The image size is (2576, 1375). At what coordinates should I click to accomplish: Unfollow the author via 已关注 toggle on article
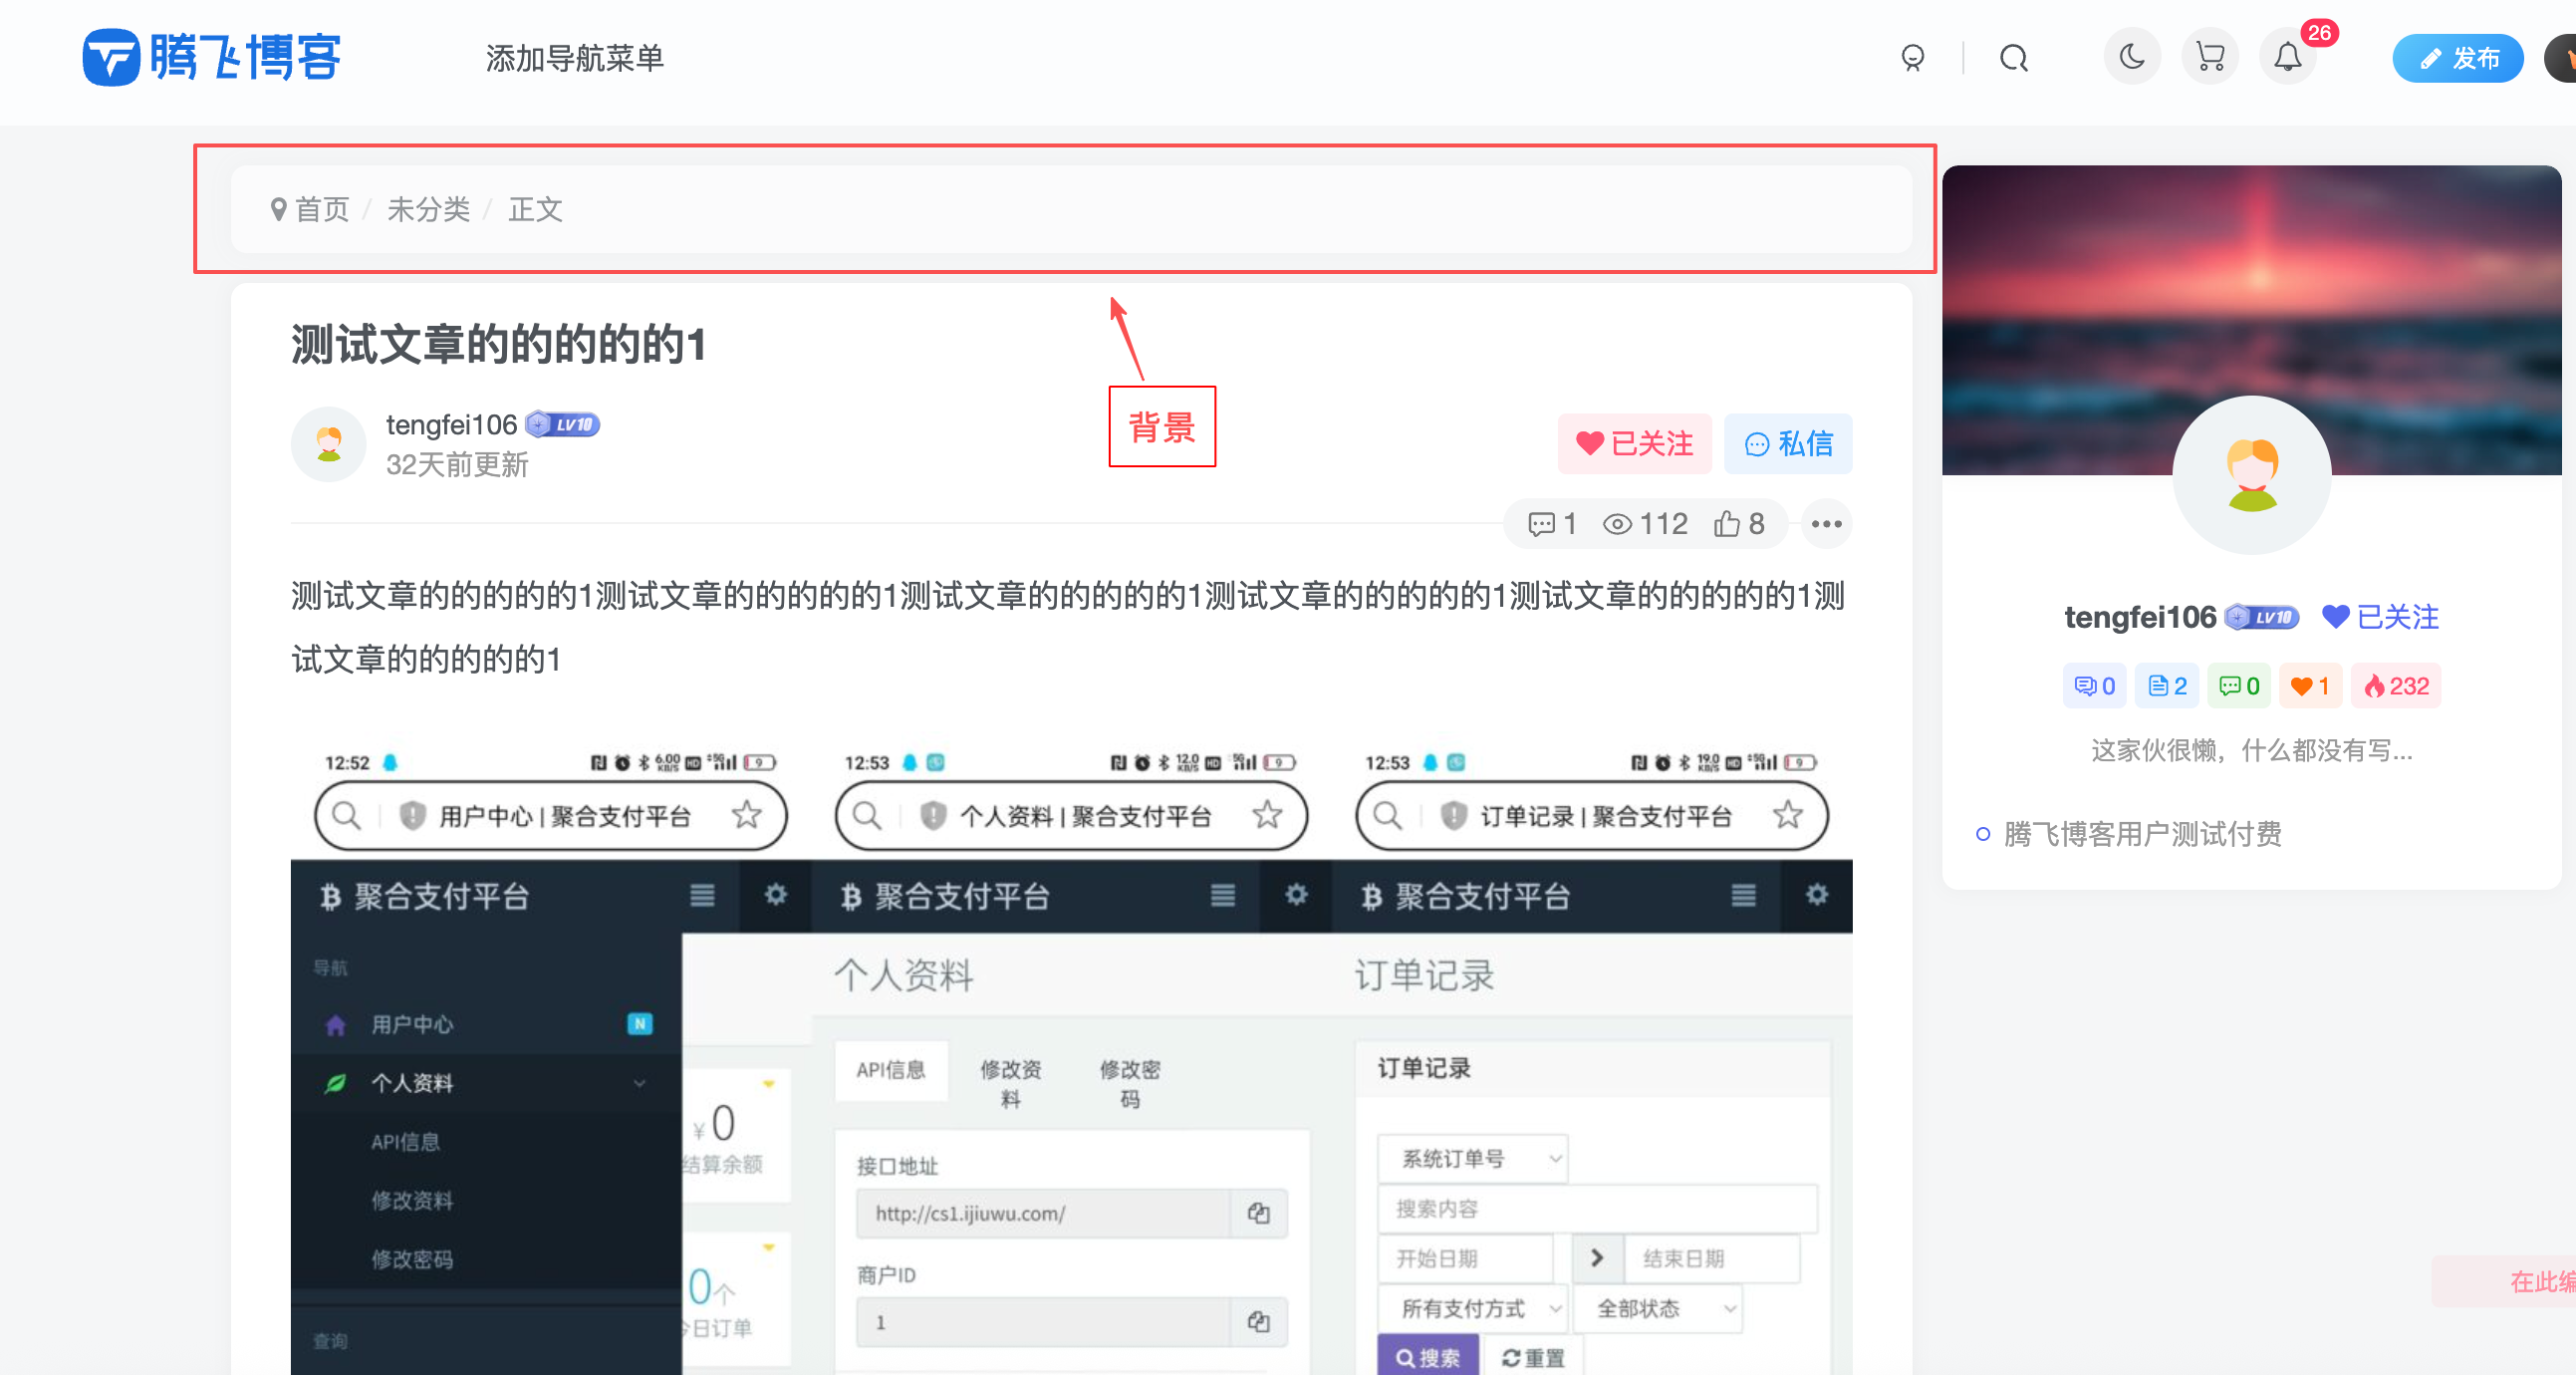[1634, 443]
